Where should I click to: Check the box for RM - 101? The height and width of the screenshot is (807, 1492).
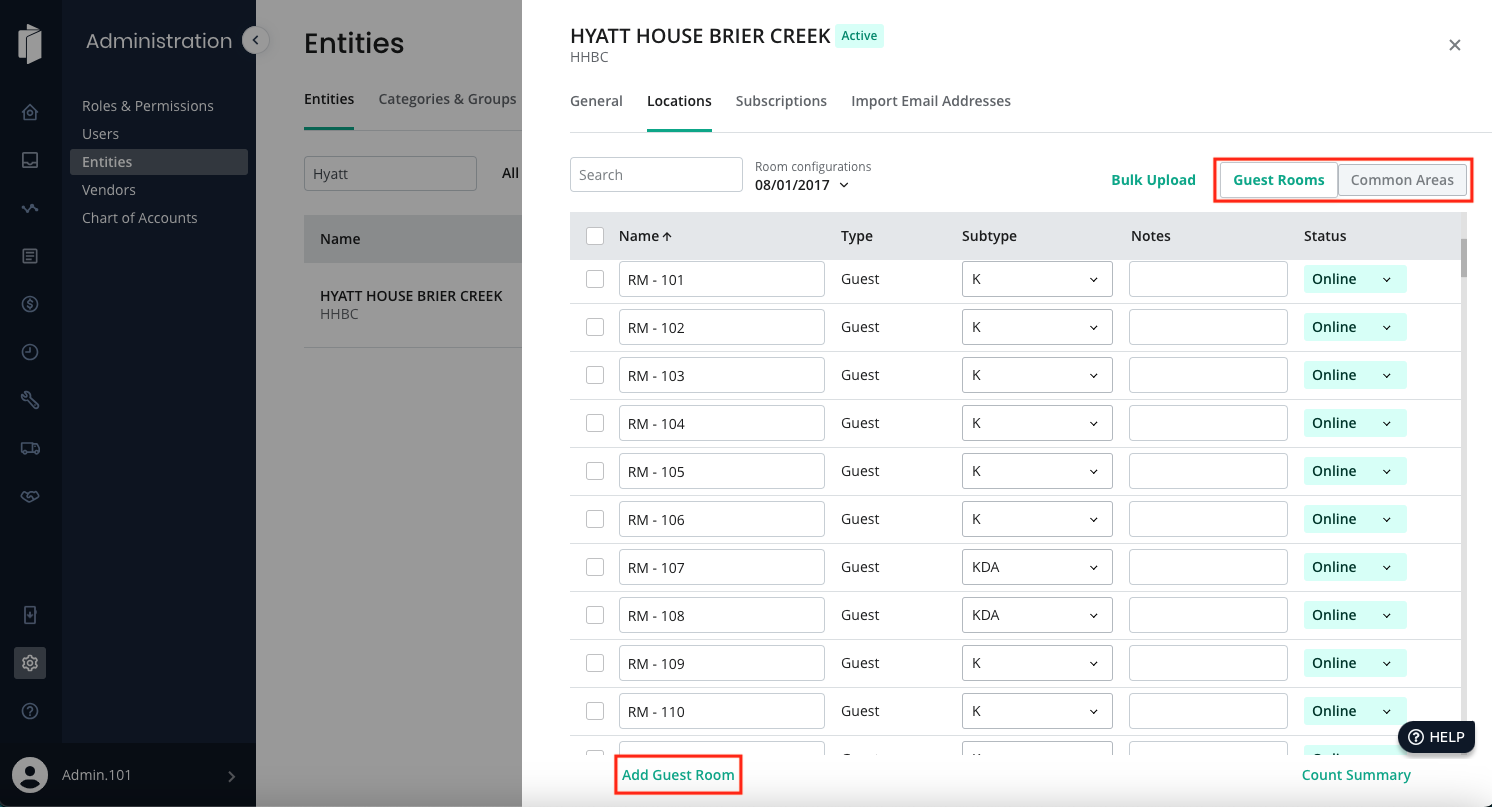(x=595, y=279)
